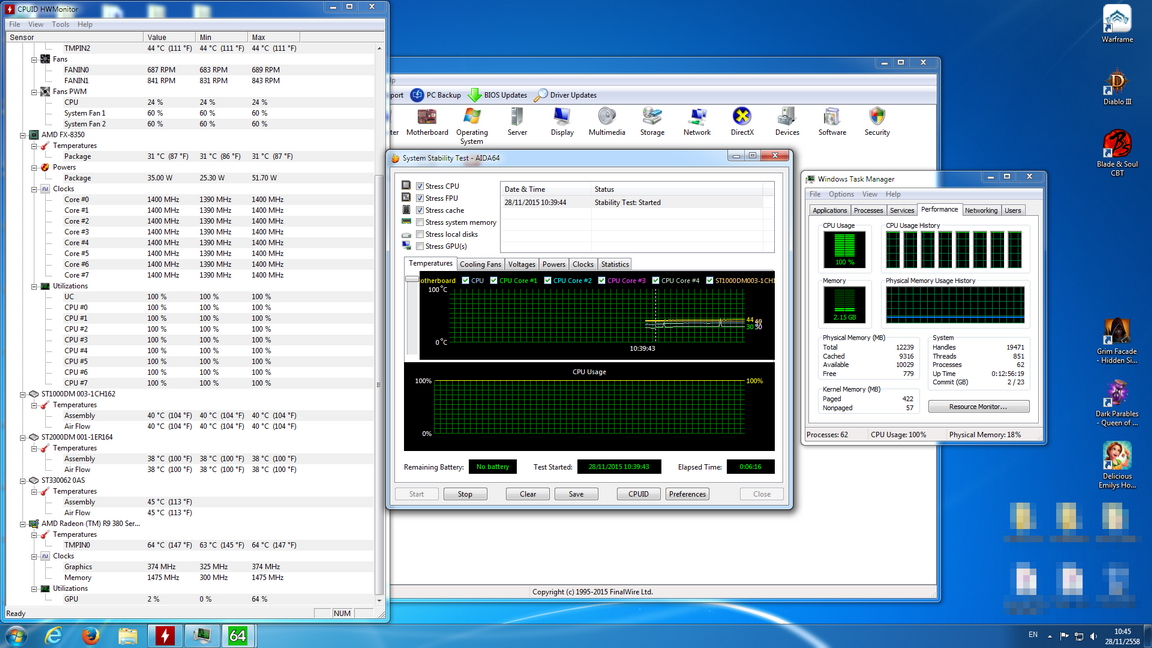Open Task Manager Options menu

coord(841,195)
